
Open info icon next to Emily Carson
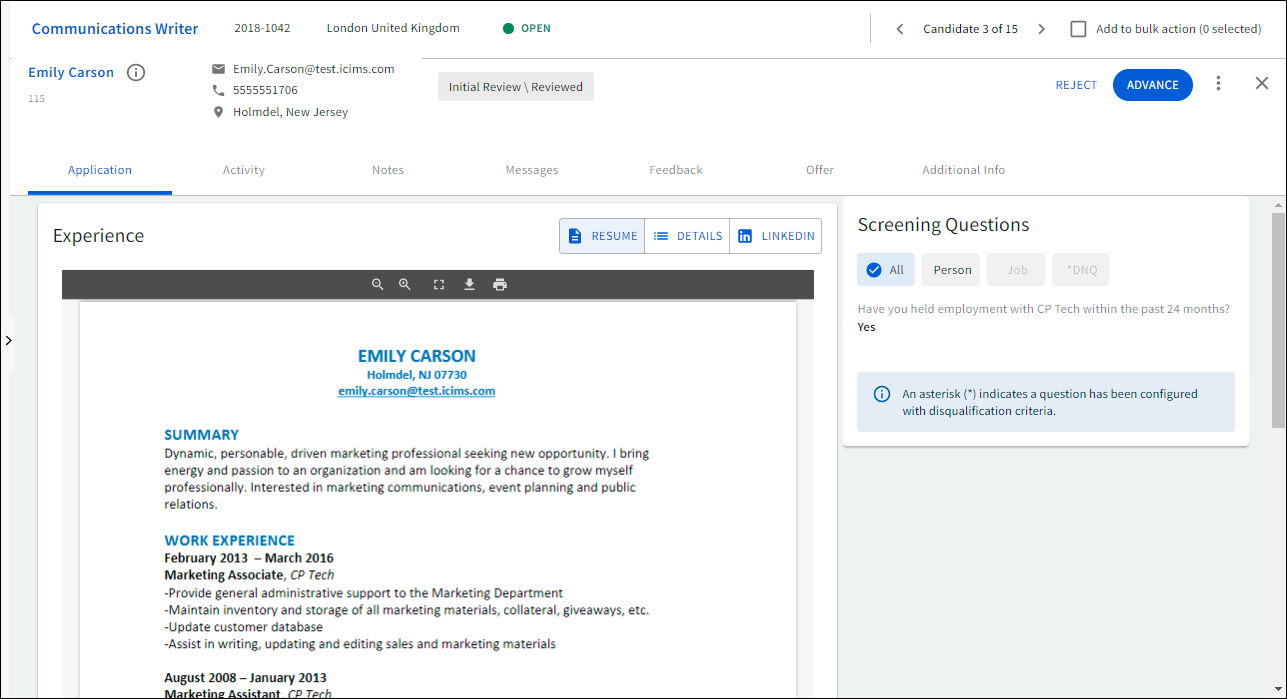(136, 73)
